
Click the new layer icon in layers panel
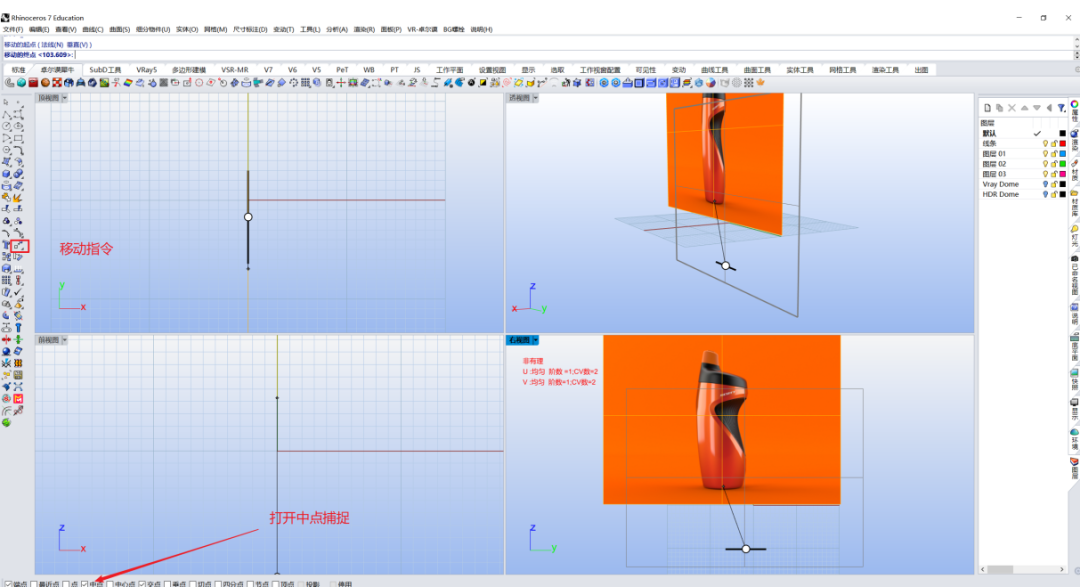pos(987,107)
